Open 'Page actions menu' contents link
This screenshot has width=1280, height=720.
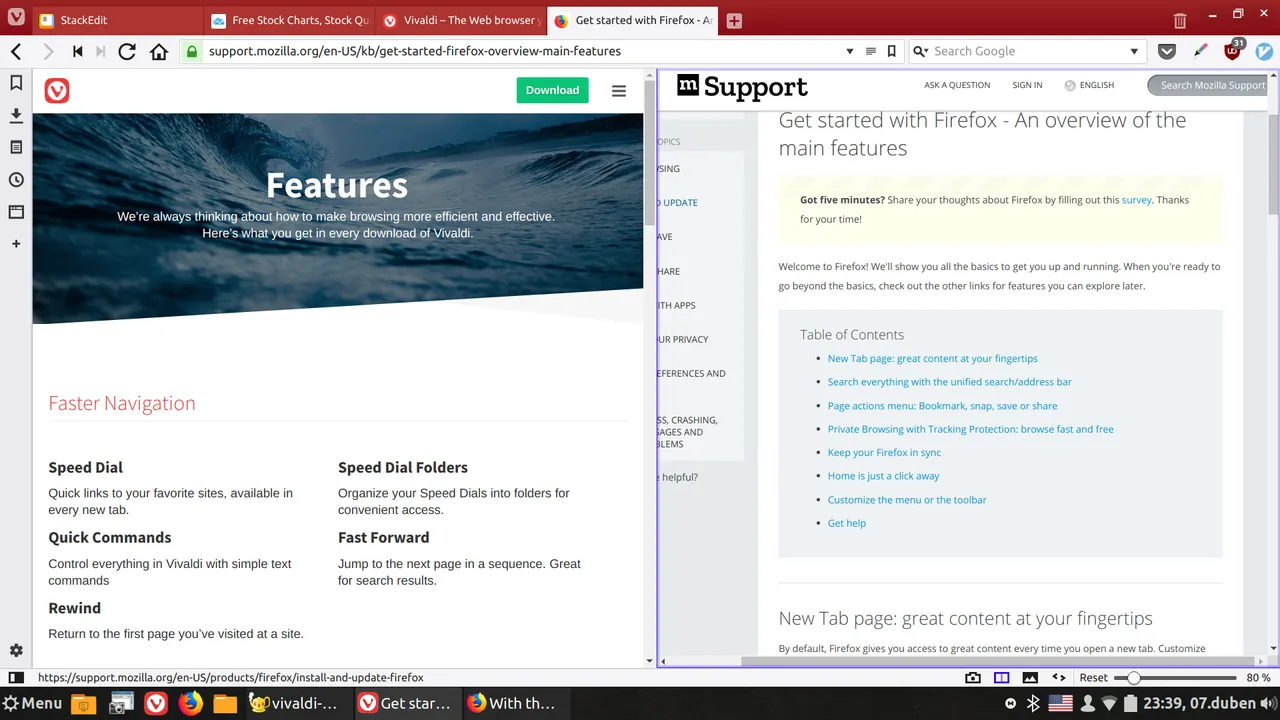[x=942, y=406]
